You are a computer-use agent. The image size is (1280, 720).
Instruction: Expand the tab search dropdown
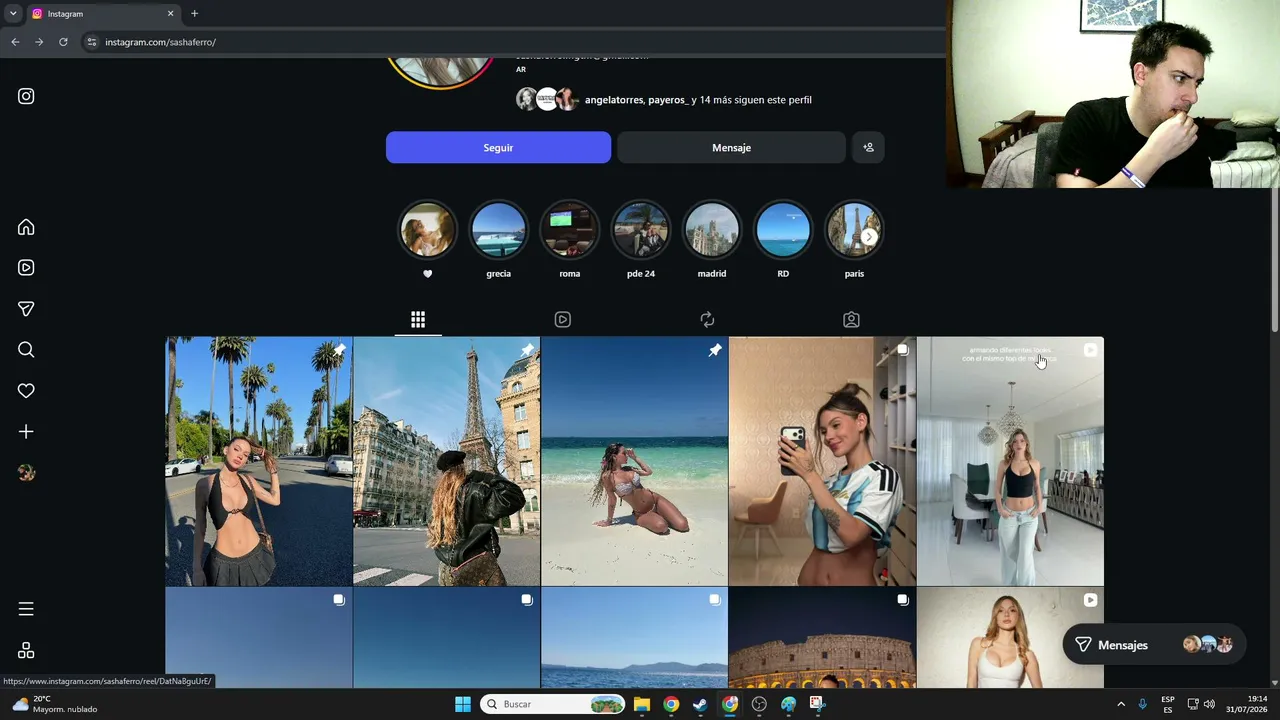12,14
